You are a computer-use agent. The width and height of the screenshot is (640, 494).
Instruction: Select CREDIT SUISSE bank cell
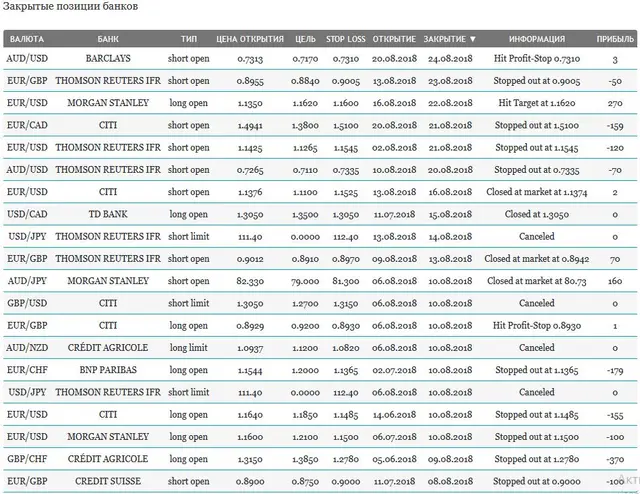pyautogui.click(x=108, y=481)
